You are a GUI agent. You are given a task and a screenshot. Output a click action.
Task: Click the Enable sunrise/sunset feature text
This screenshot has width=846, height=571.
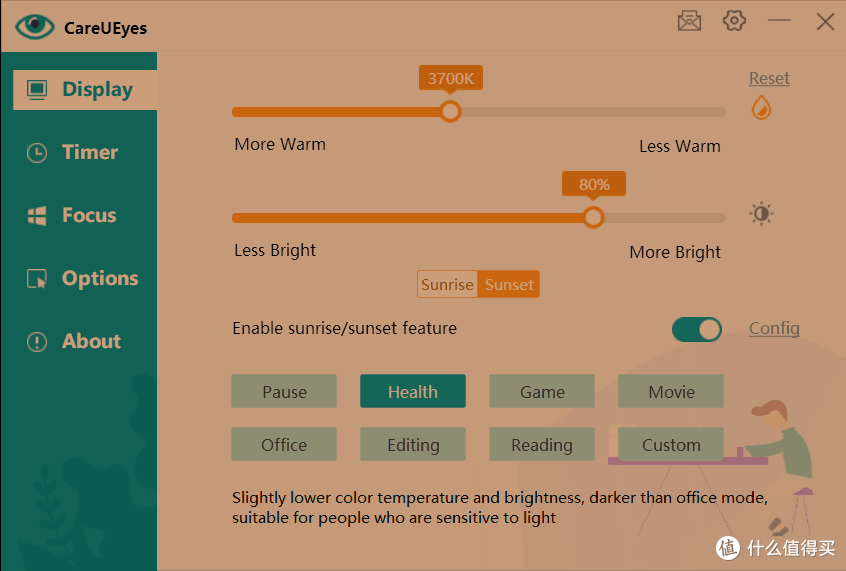tap(345, 328)
